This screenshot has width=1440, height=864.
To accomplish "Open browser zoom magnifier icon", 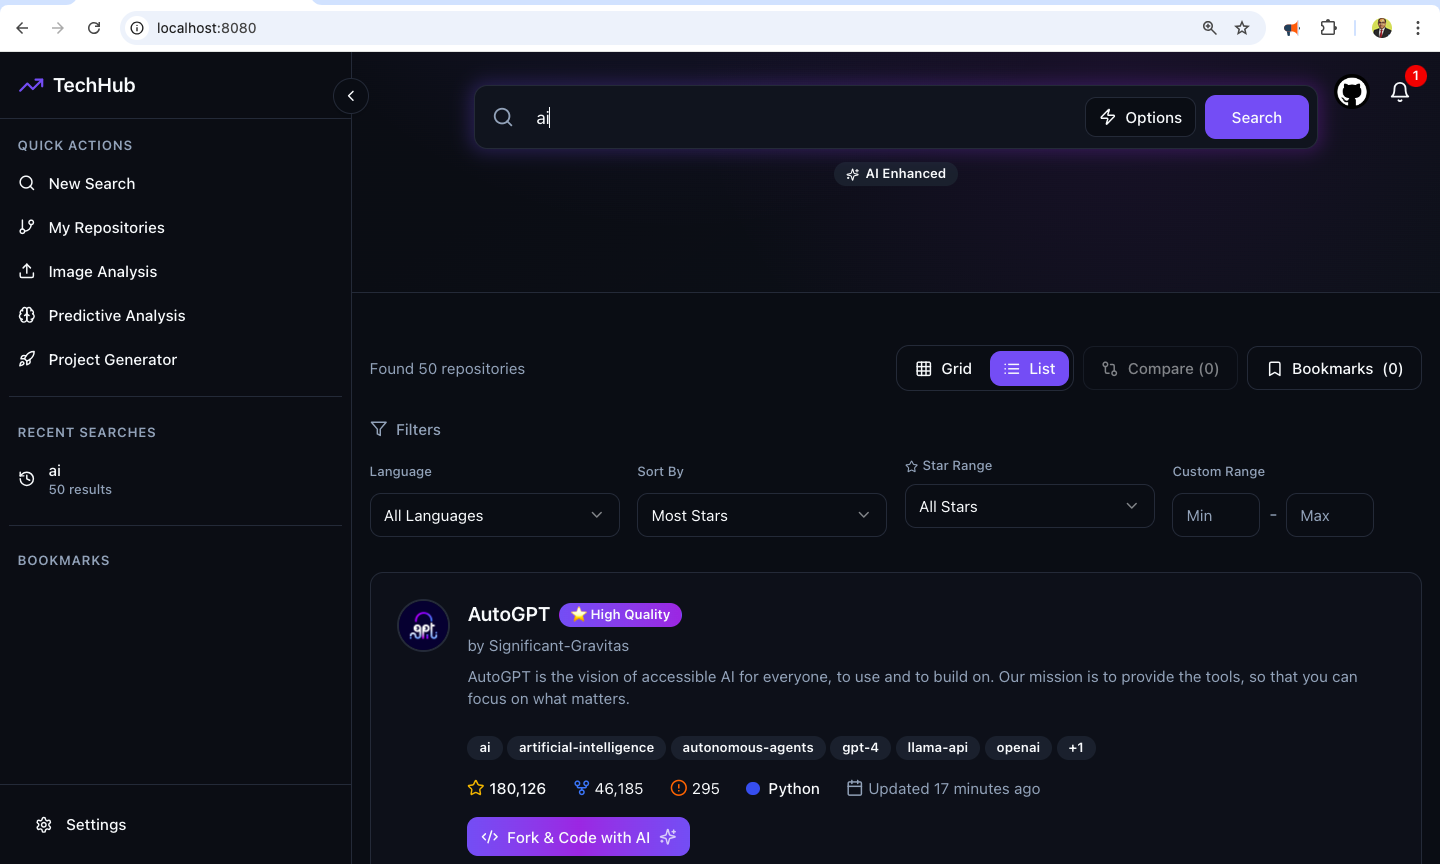I will click(x=1210, y=28).
